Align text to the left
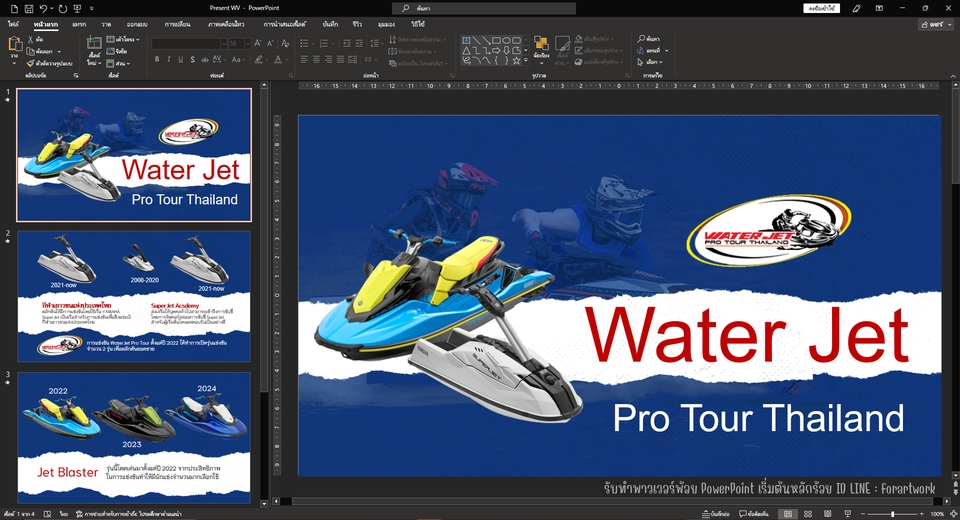The width and height of the screenshot is (960, 520). (304, 59)
